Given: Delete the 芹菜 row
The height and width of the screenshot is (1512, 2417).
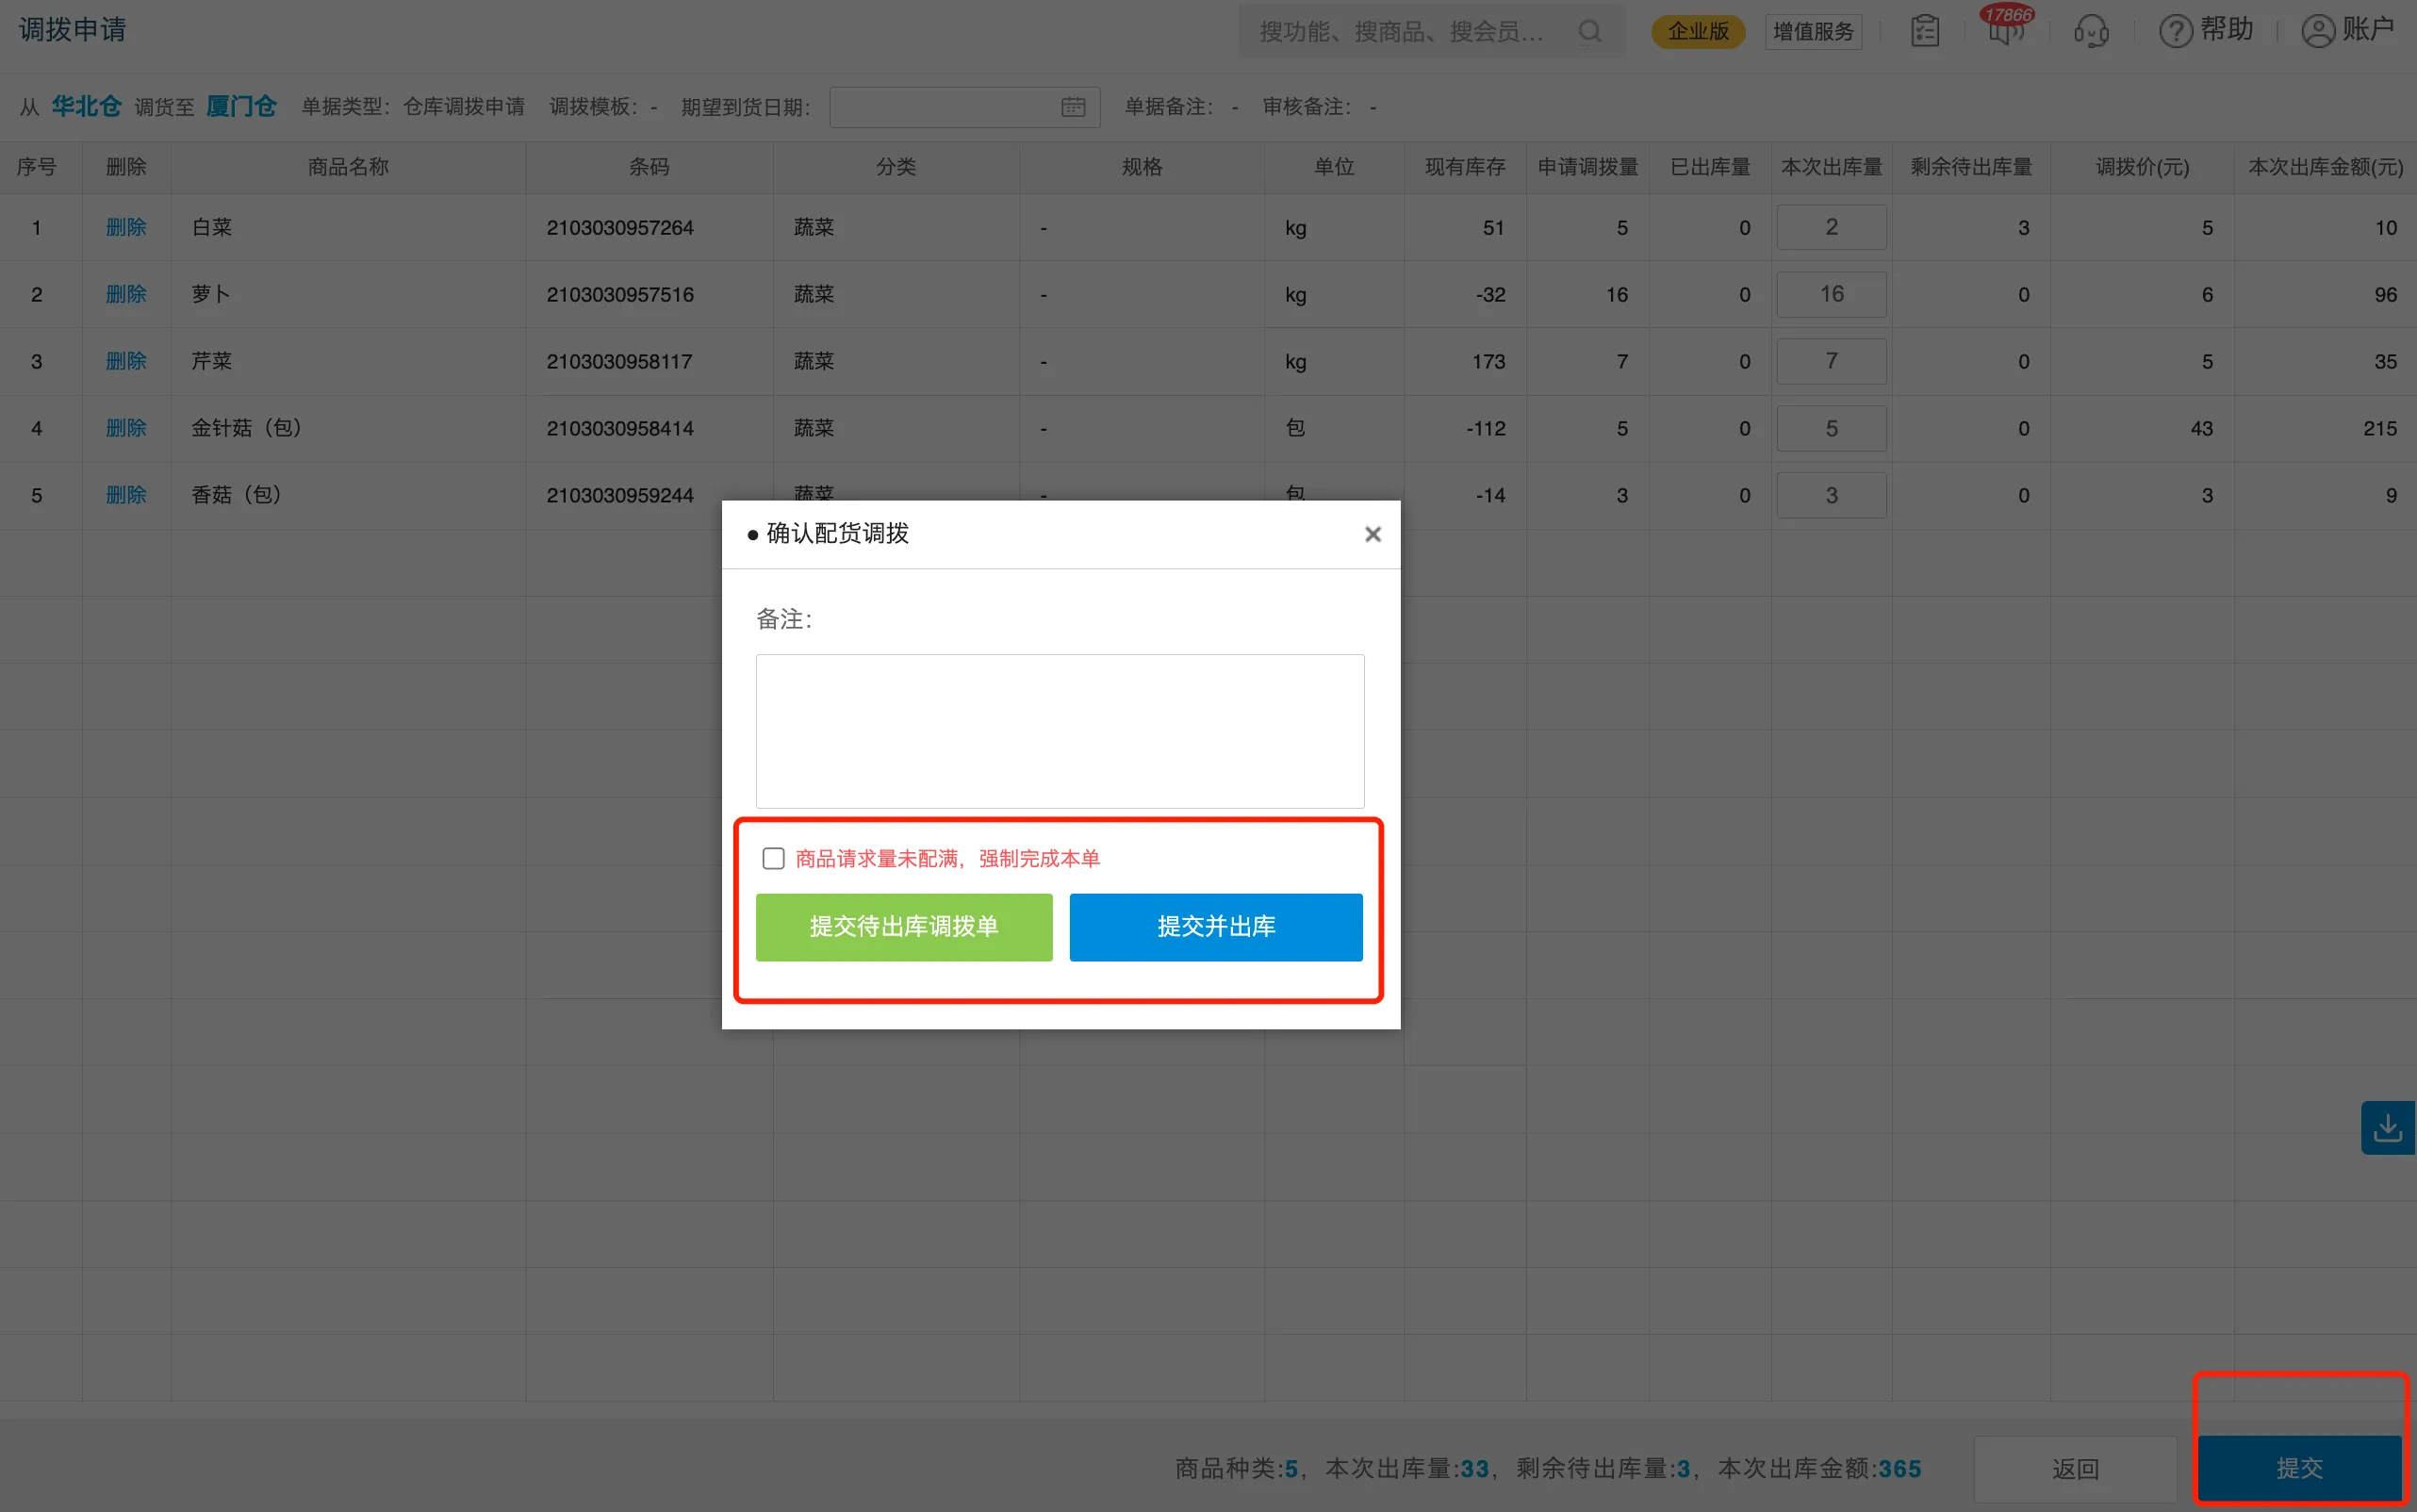Looking at the screenshot, I should [126, 361].
